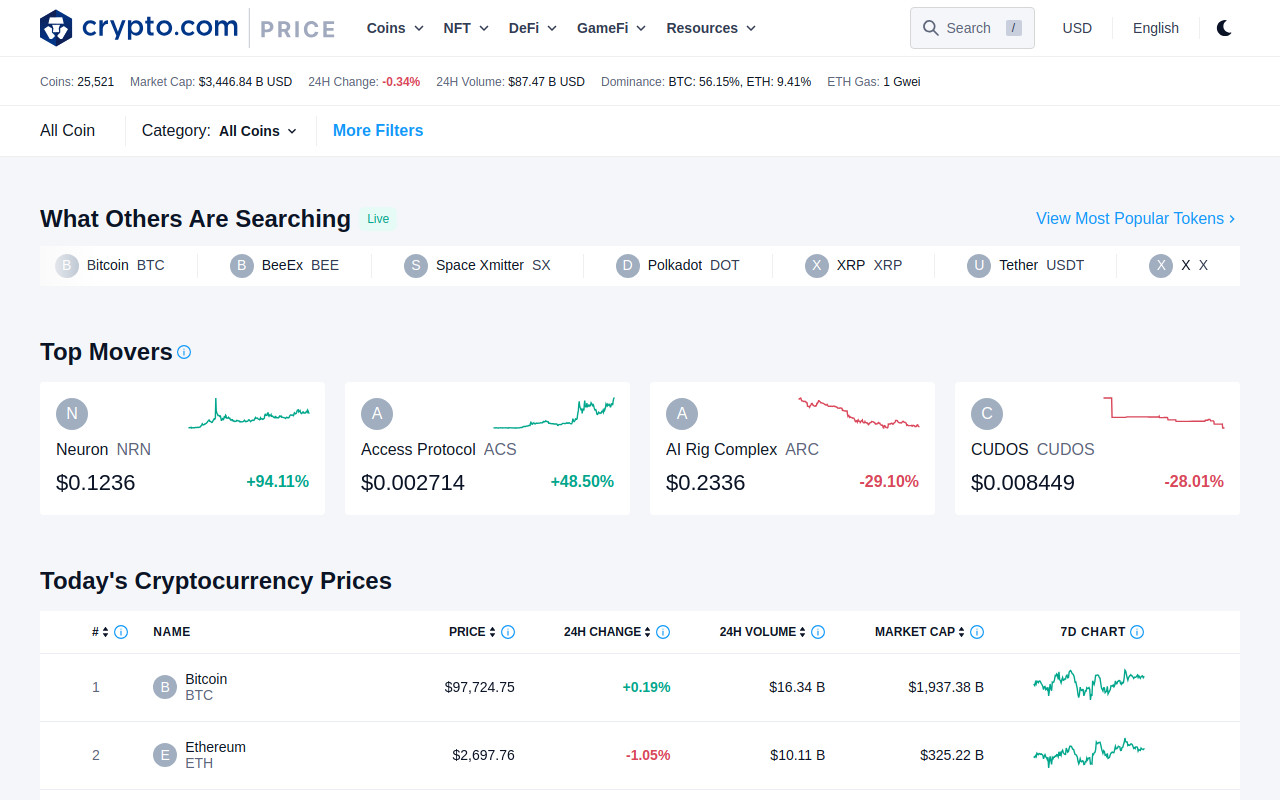Open the GameFi menu
Image resolution: width=1280 pixels, height=800 pixels.
612,28
